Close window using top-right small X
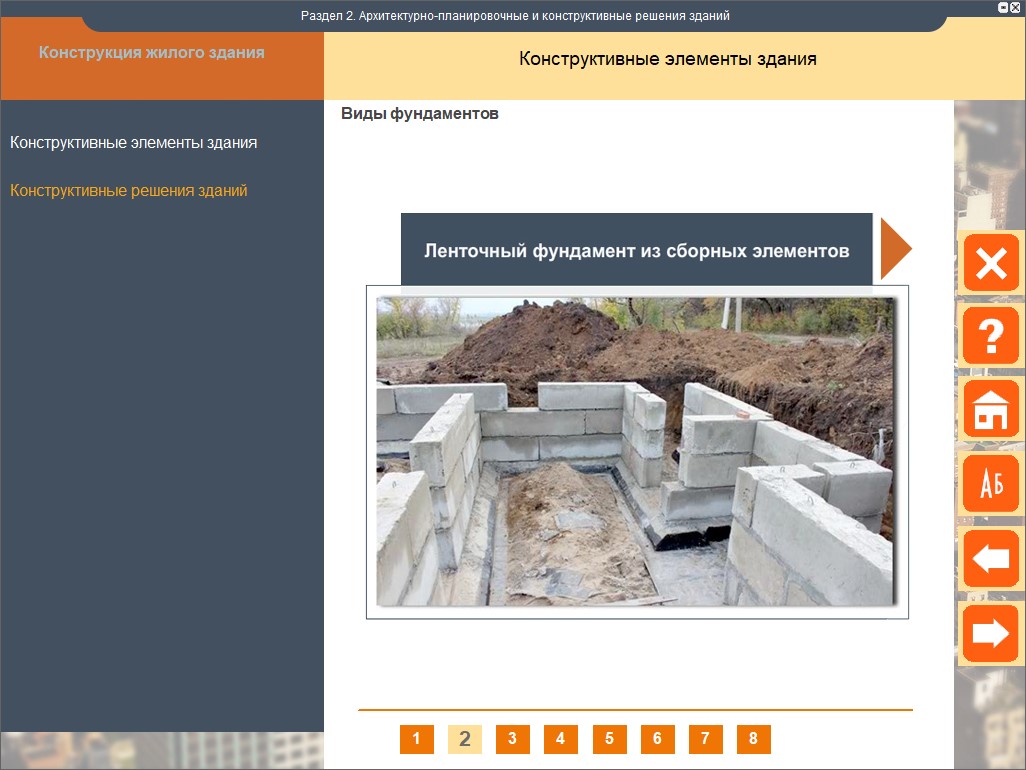 (x=1015, y=7)
